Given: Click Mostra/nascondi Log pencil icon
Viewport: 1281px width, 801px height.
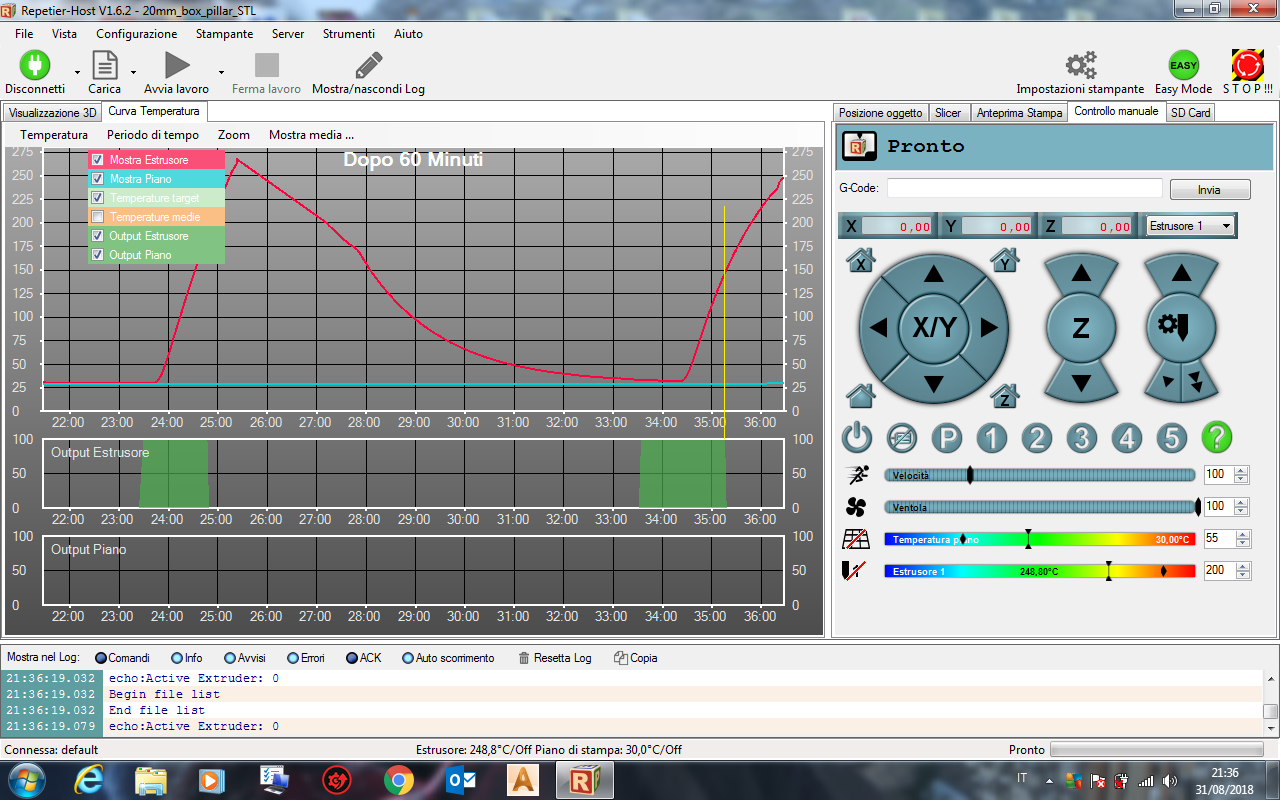Looking at the screenshot, I should (368, 66).
